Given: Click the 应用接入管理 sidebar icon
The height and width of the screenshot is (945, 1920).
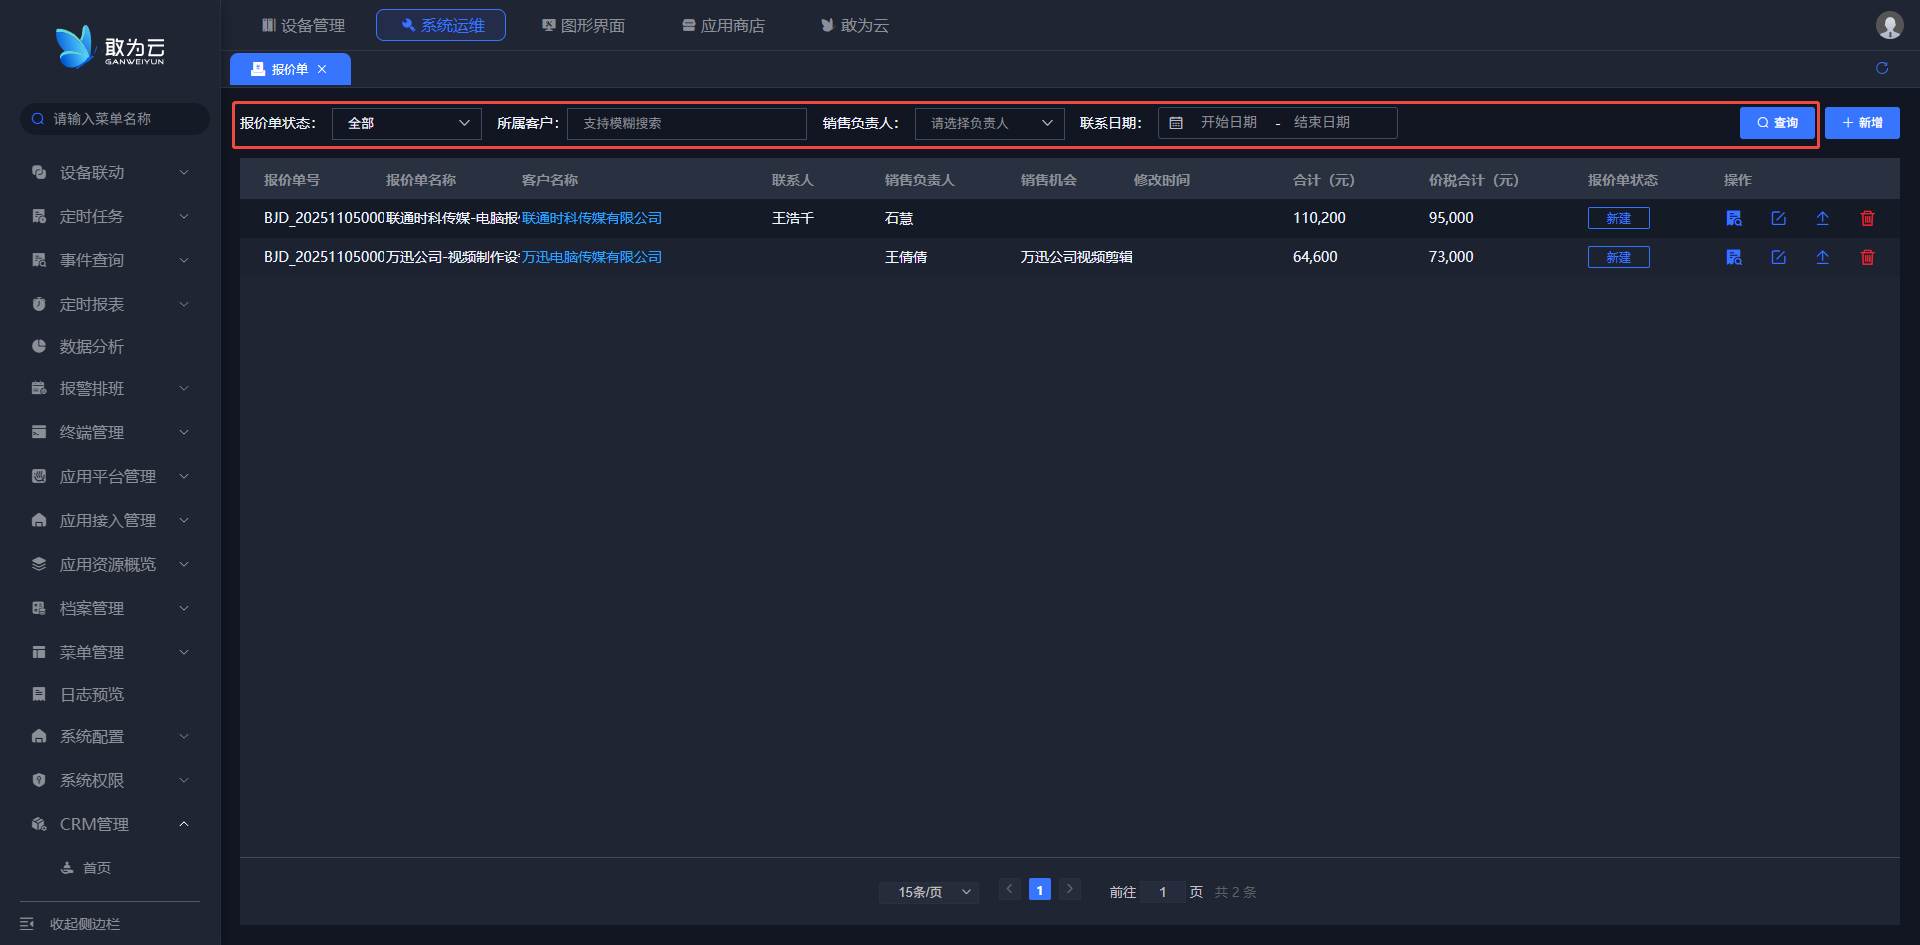Looking at the screenshot, I should (x=39, y=520).
